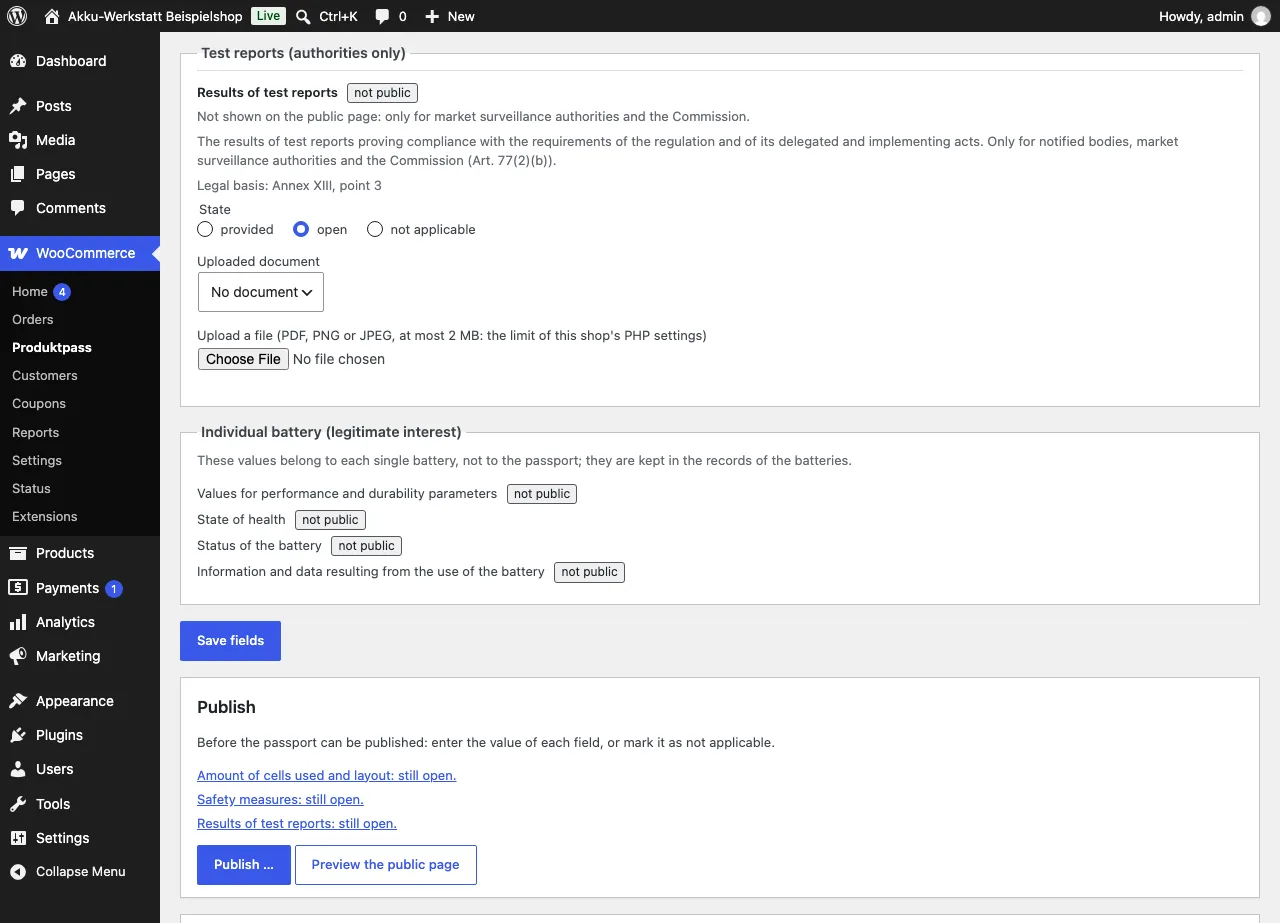The height and width of the screenshot is (923, 1280).
Task: Click the Appearance paintbrush icon
Action: pos(18,701)
